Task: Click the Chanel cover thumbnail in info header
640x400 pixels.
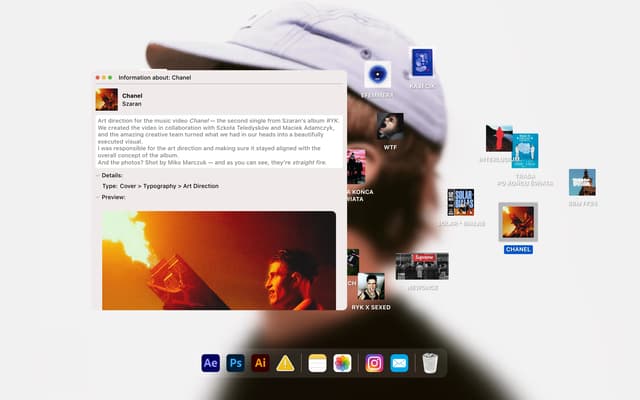Action: tap(107, 100)
